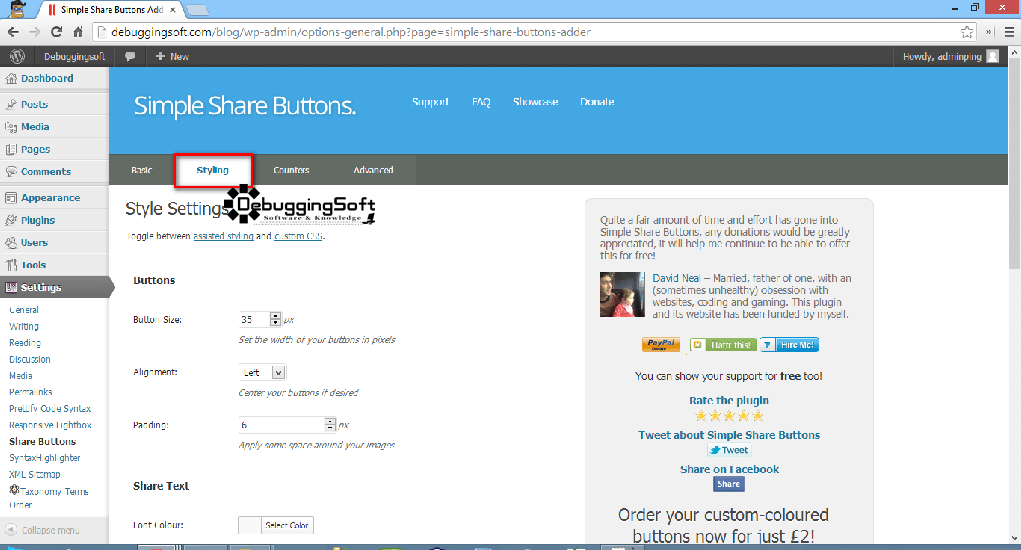Switch to the Advanced tab
1021x550 pixels.
[x=373, y=170]
